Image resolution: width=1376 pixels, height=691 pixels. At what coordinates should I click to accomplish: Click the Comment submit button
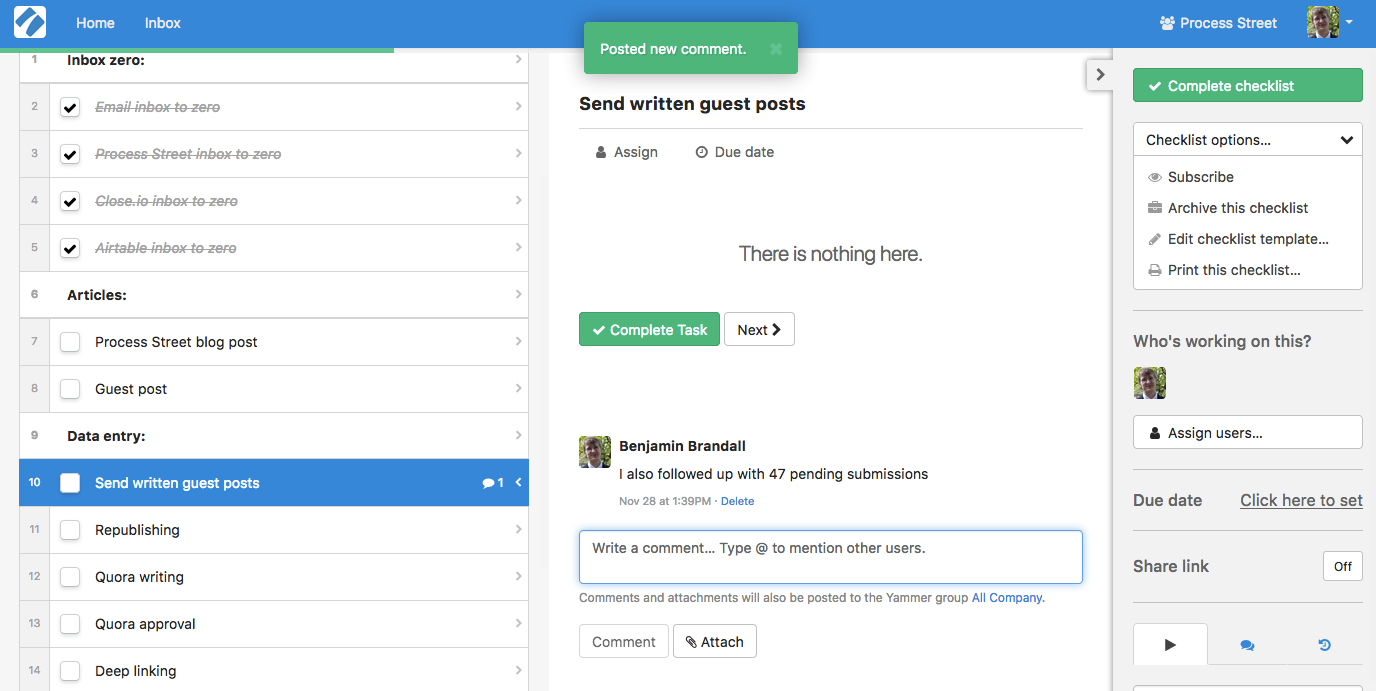coord(624,642)
